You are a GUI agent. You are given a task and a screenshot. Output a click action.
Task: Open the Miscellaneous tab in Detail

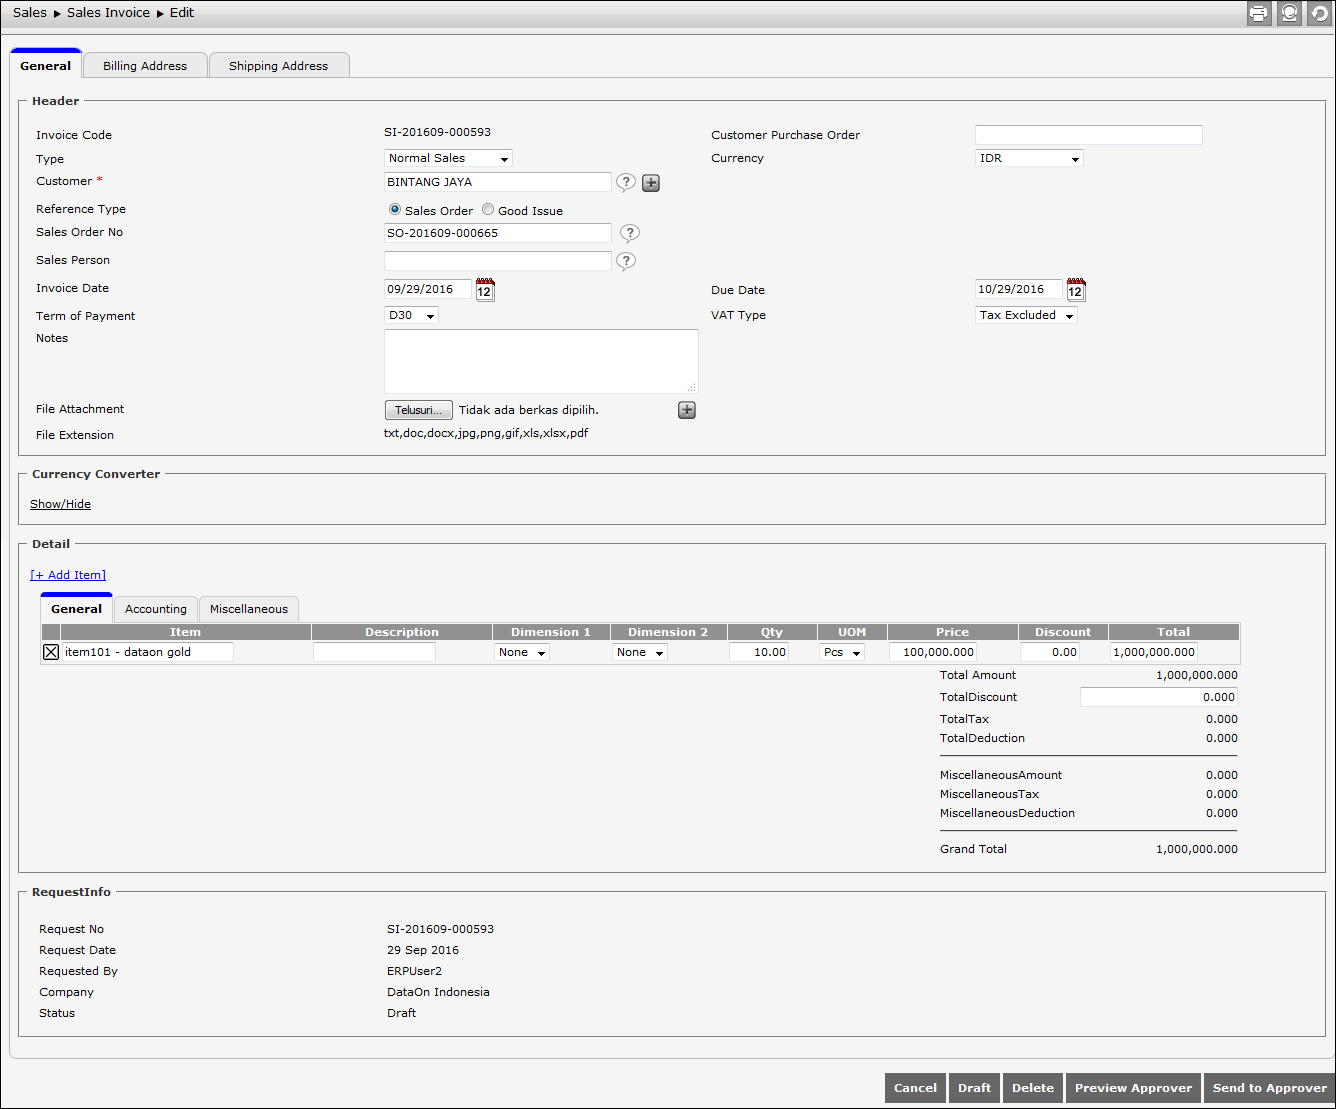[249, 609]
